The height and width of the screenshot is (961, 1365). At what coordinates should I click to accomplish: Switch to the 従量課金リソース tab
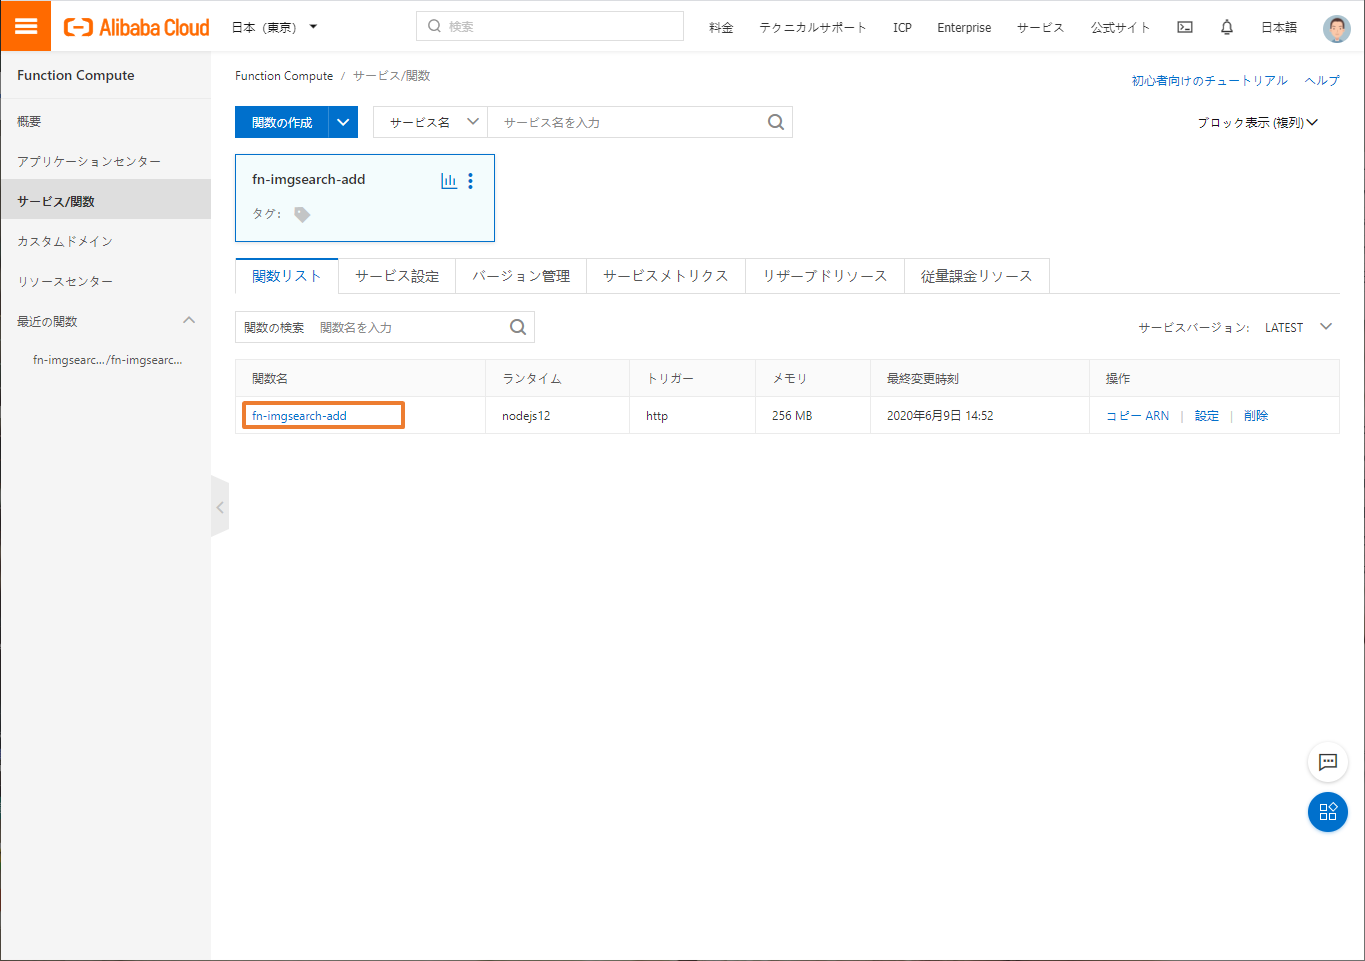[977, 276]
